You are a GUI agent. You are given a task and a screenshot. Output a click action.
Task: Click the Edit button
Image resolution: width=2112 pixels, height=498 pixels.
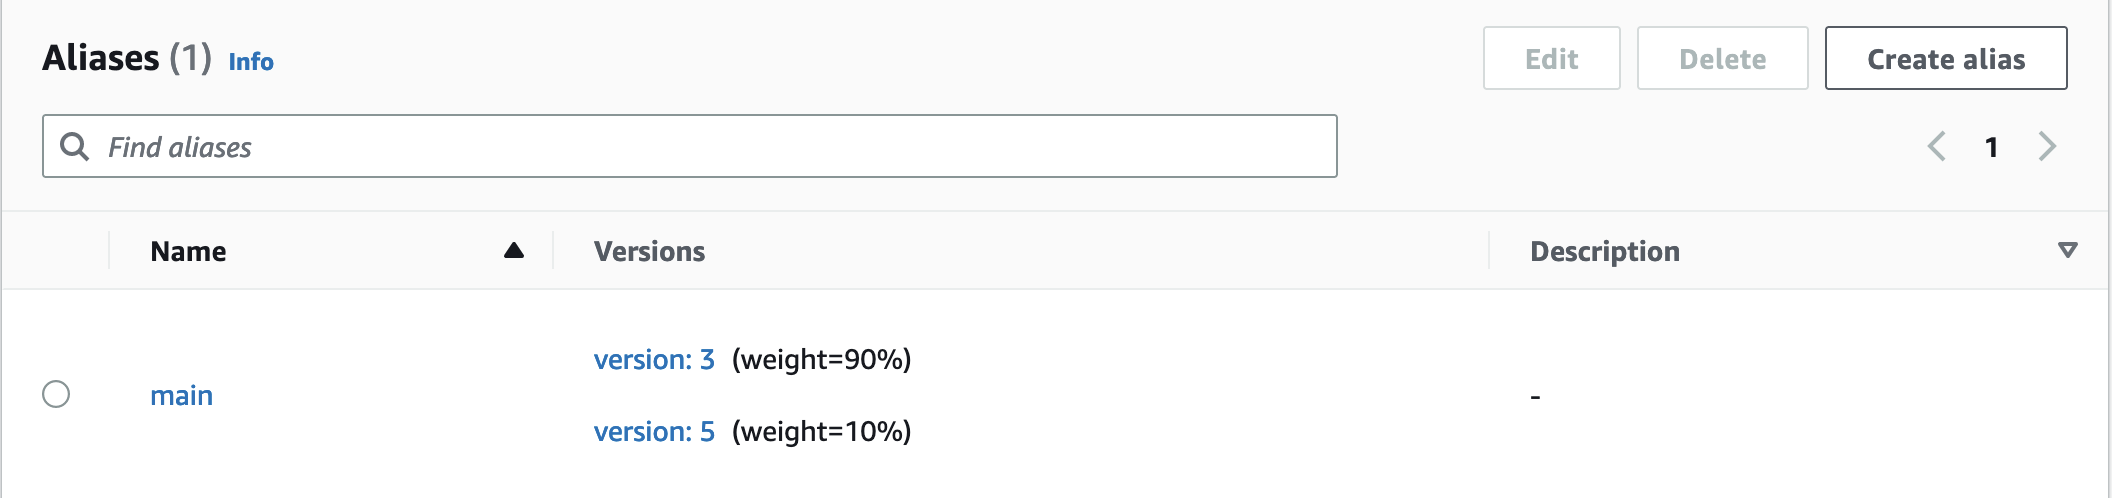click(x=1551, y=59)
